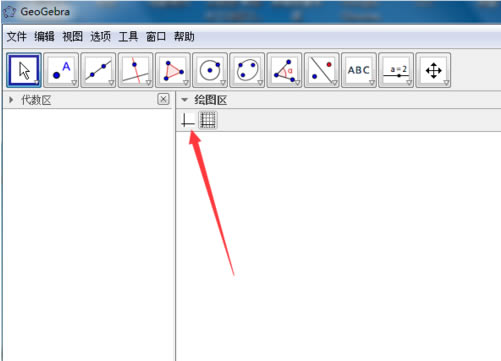
Task: Open the 窗口 menu
Action: pyautogui.click(x=156, y=36)
